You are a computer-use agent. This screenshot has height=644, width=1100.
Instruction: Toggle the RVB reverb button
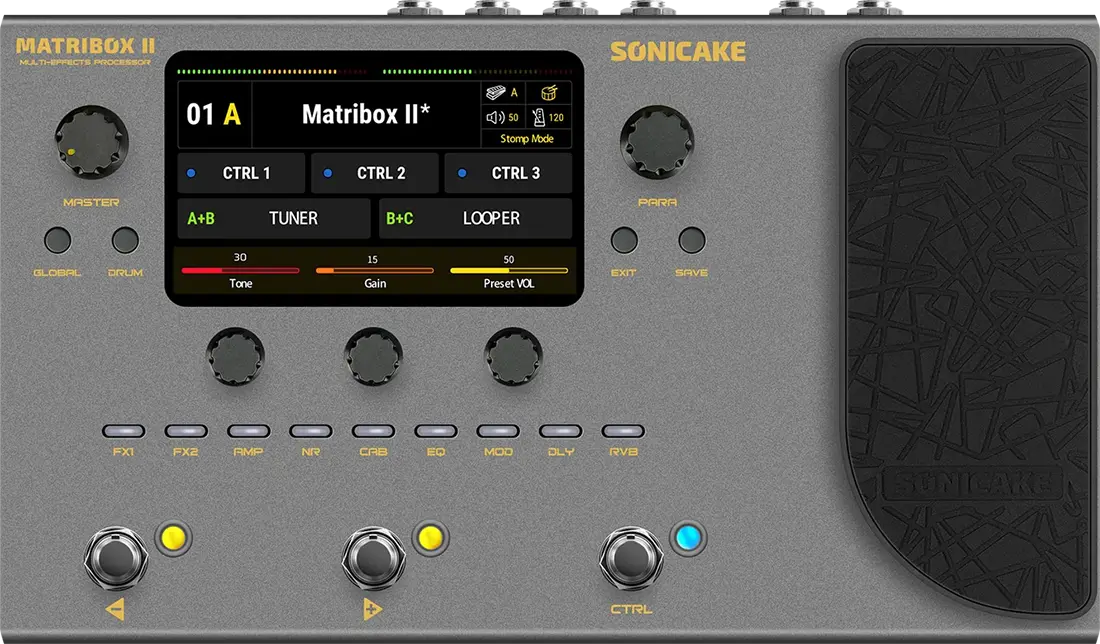623,431
